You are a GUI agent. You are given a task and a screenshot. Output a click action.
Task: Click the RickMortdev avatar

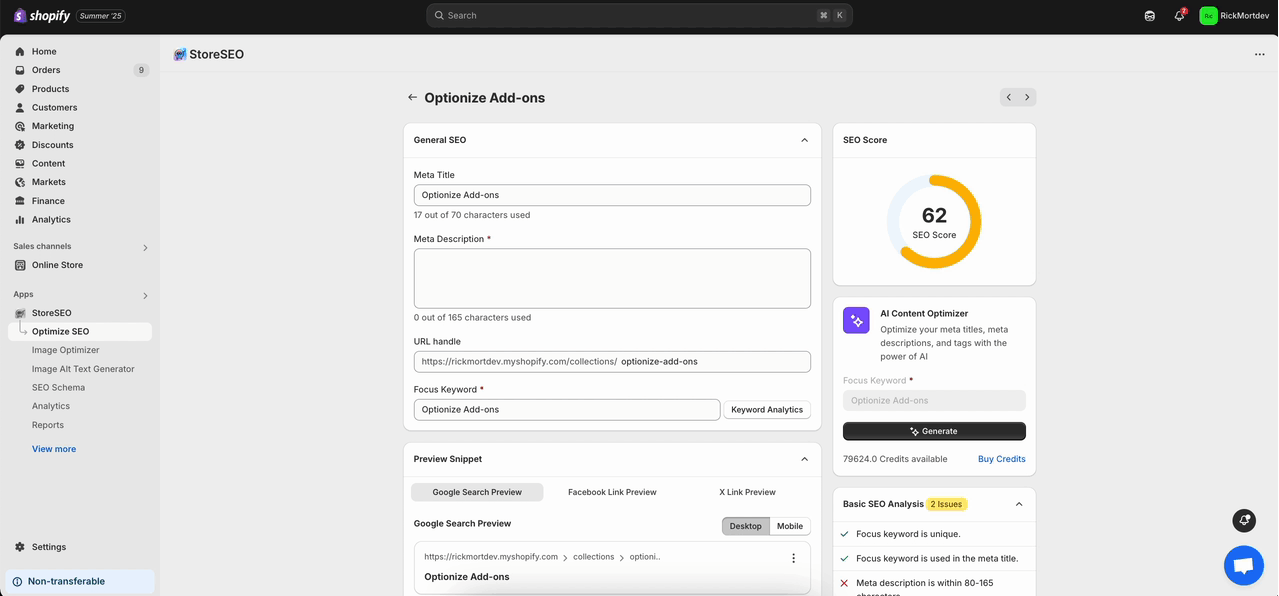[1208, 16]
